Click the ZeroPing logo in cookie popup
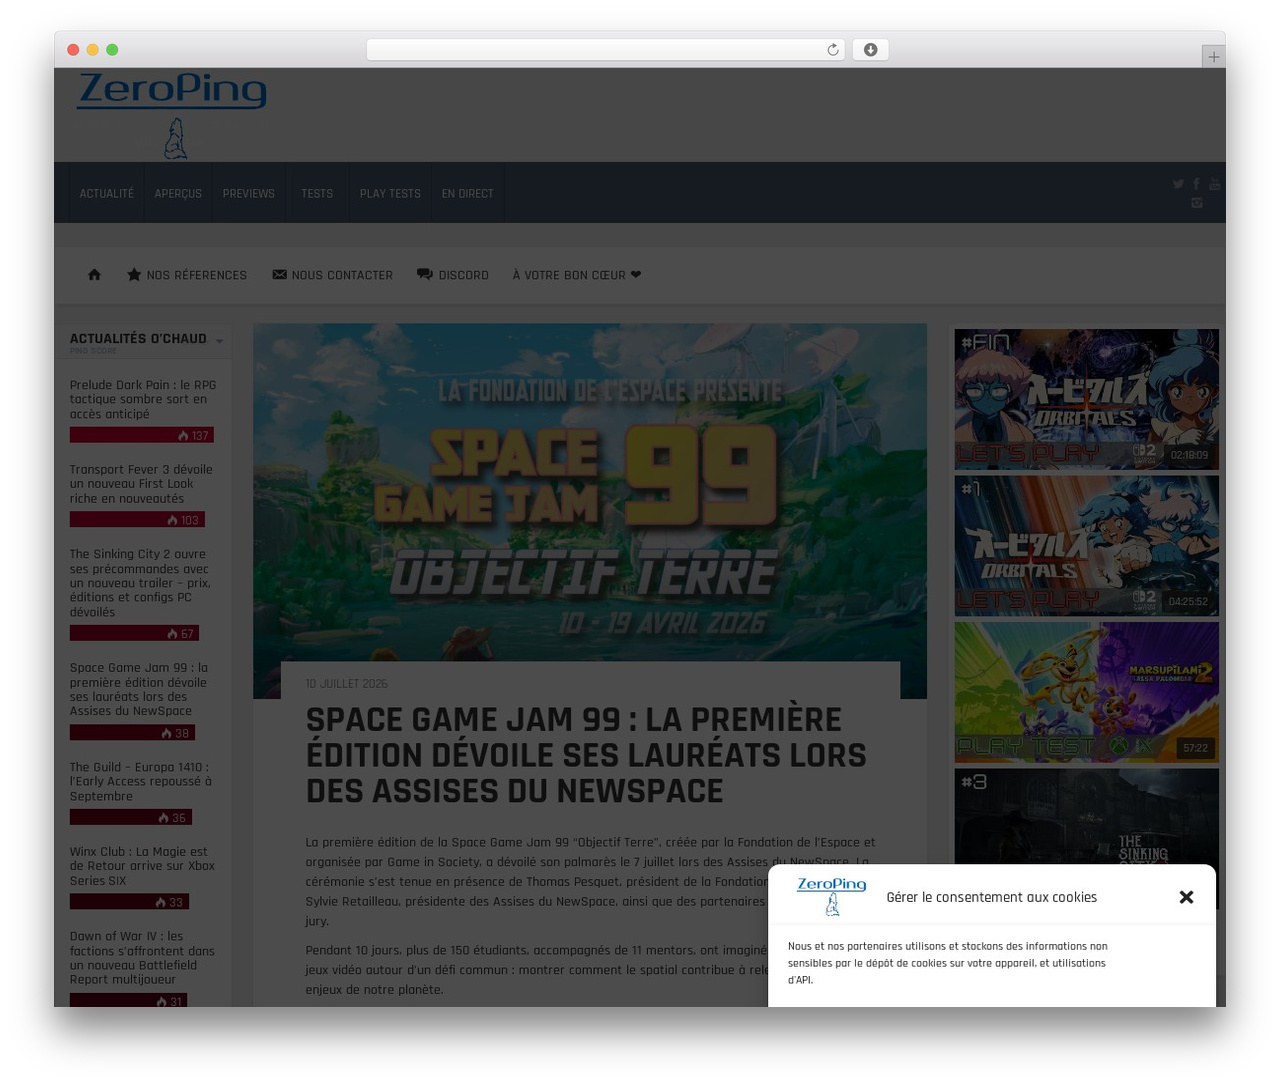Screen dimensions: 1280x1084 [x=832, y=896]
